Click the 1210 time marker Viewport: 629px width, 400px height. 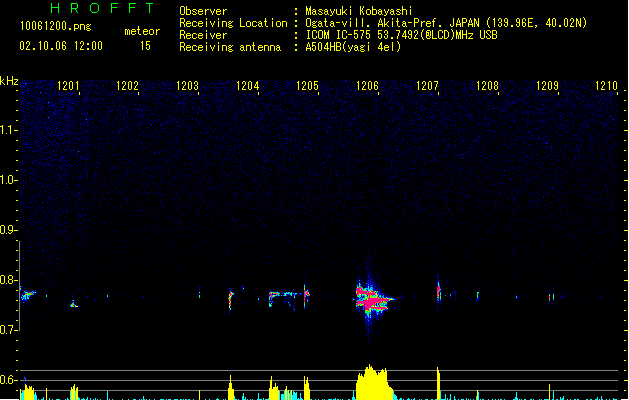[607, 86]
